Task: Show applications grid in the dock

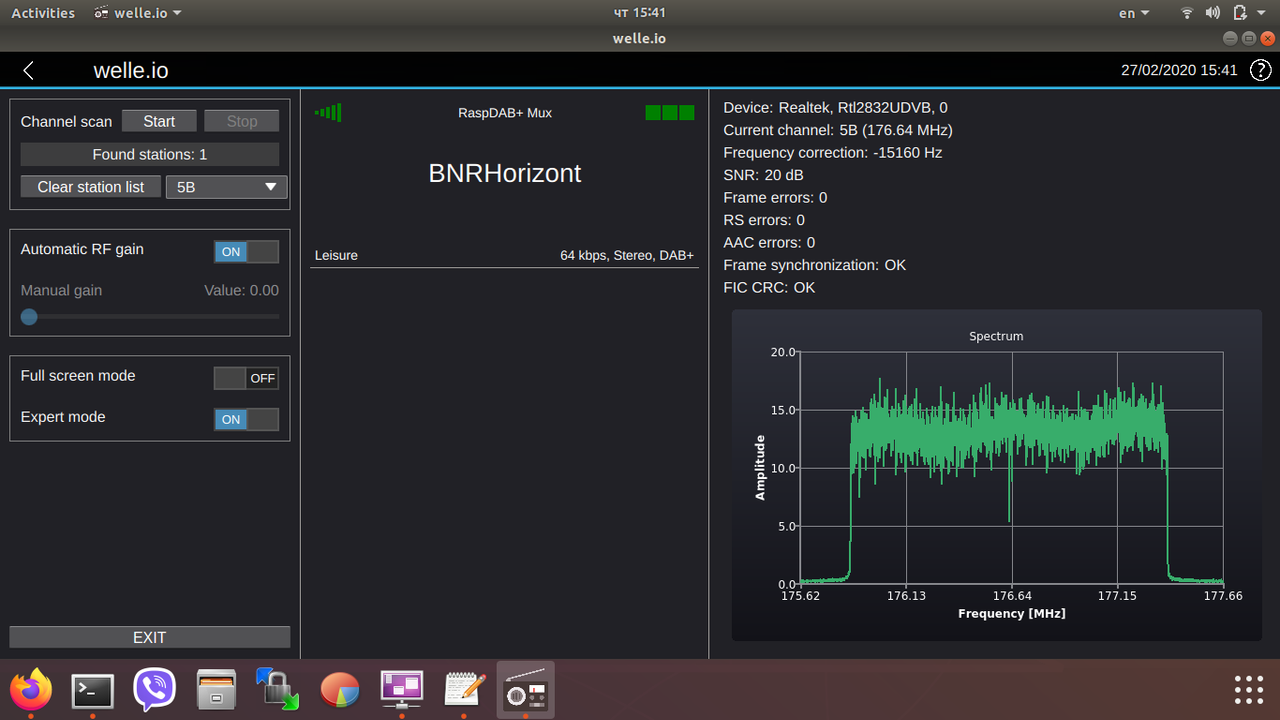Action: click(1249, 690)
